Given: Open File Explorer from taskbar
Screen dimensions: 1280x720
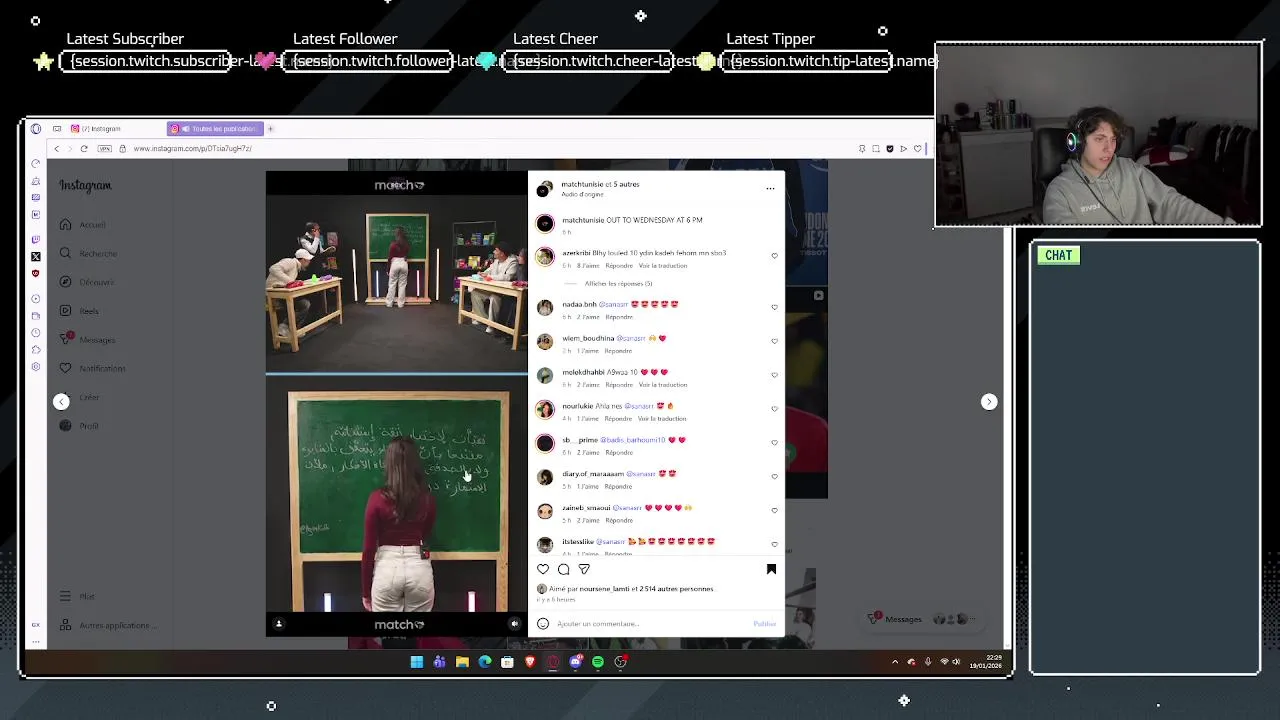Looking at the screenshot, I should [462, 662].
